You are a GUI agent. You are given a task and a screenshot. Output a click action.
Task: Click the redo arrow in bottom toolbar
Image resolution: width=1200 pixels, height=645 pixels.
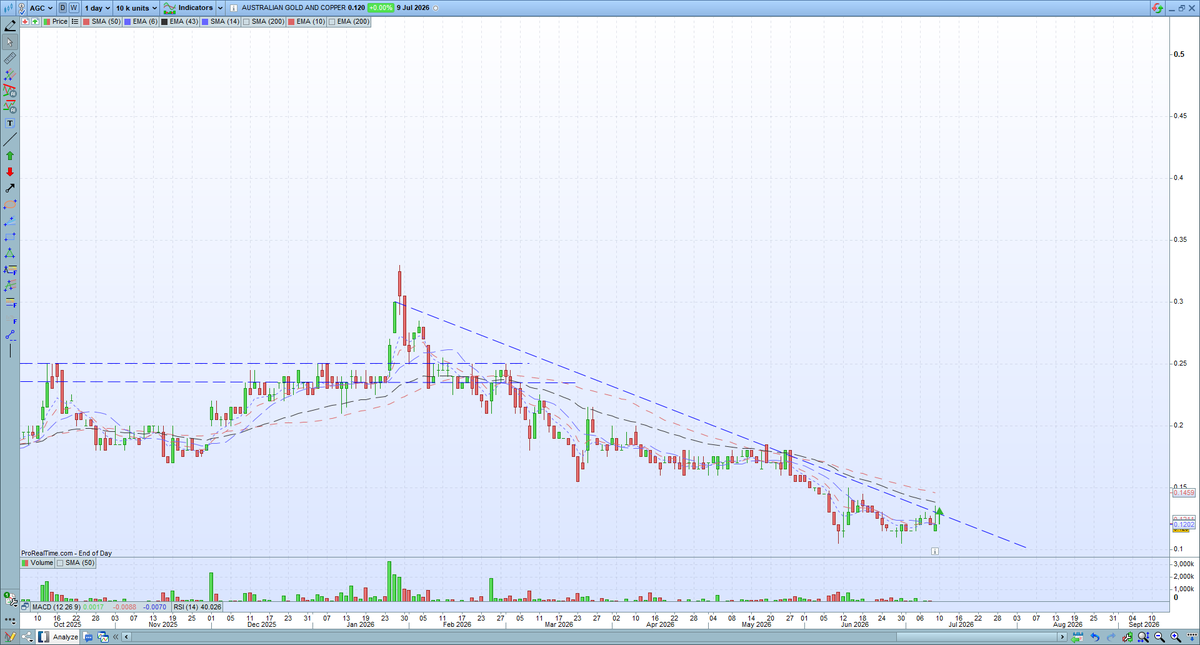tap(1111, 637)
